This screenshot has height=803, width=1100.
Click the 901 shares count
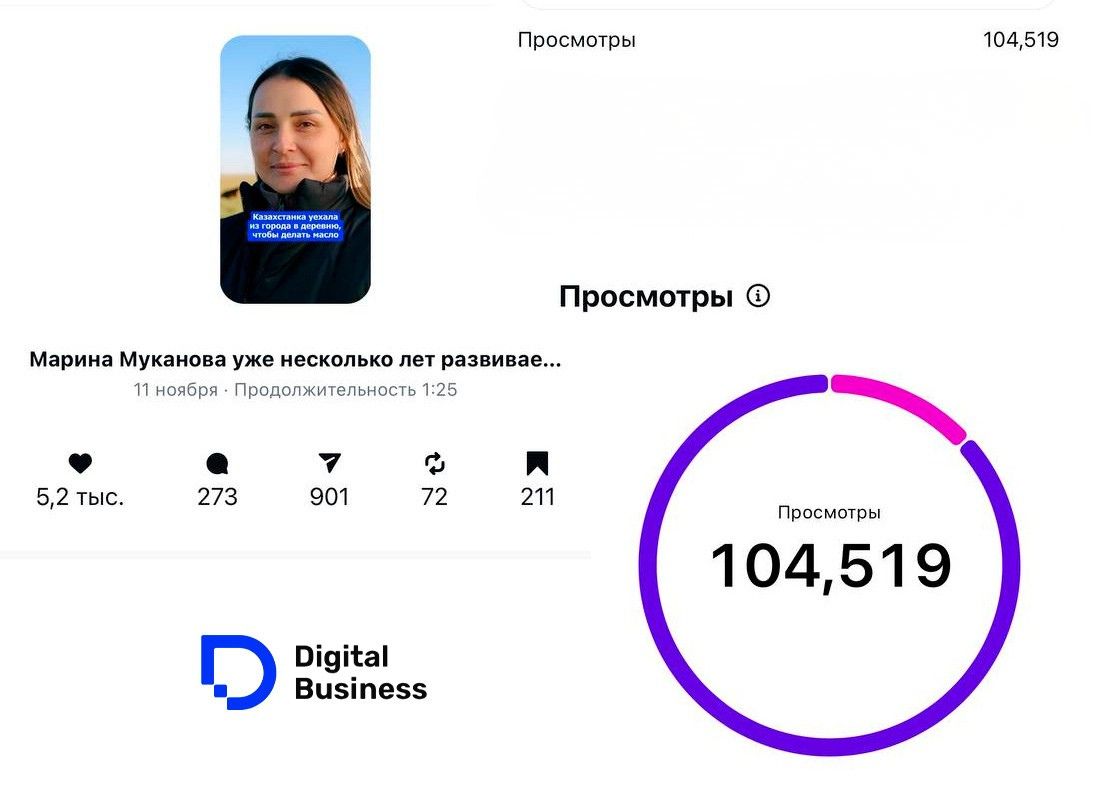tap(329, 497)
